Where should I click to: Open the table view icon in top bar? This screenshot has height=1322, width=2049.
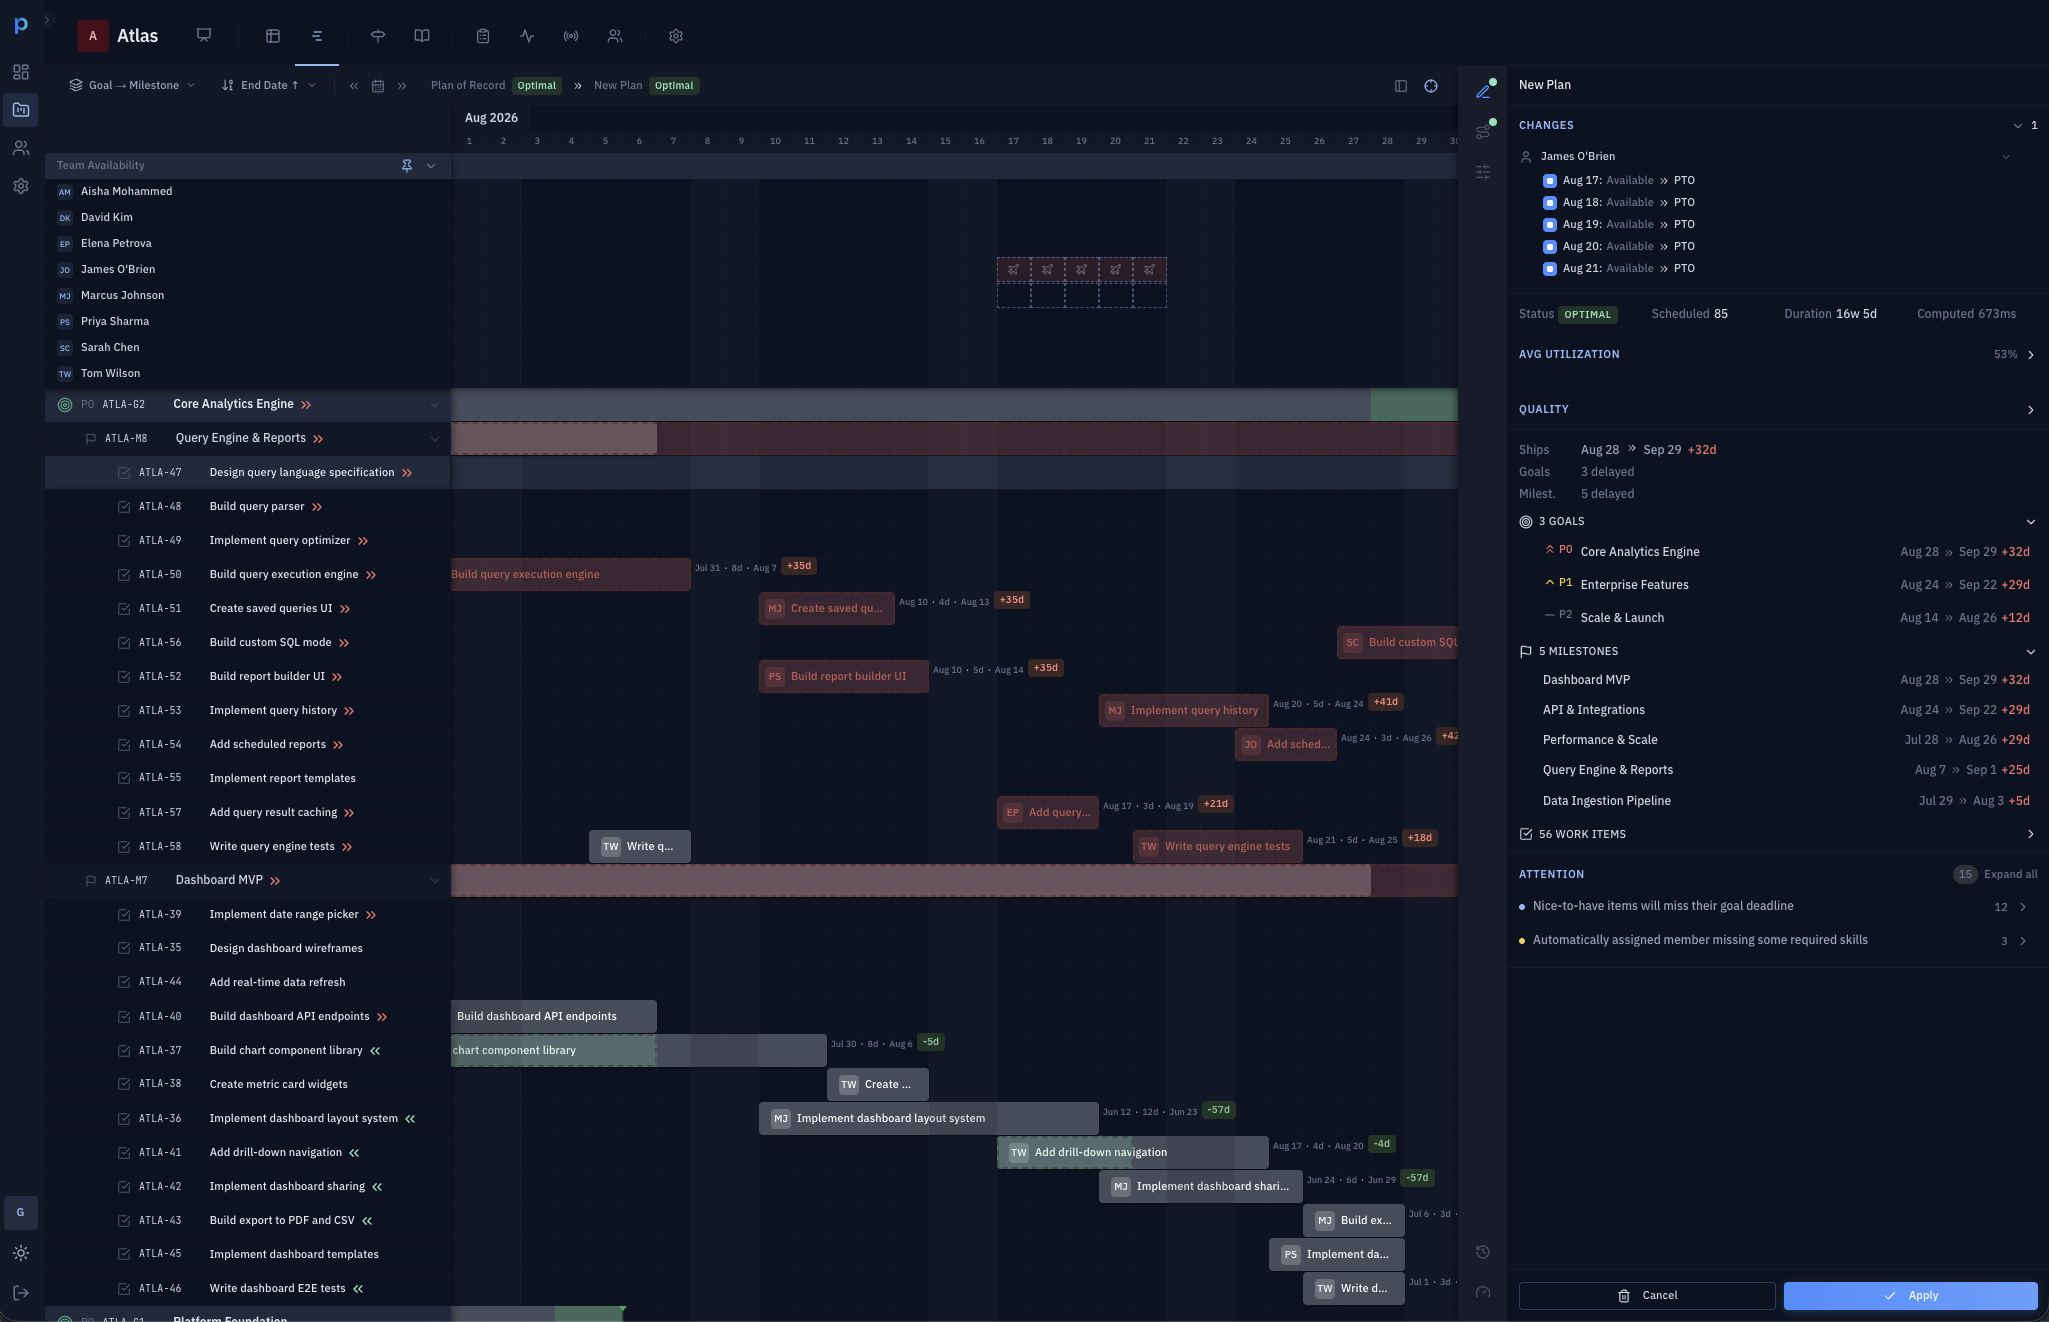[272, 35]
